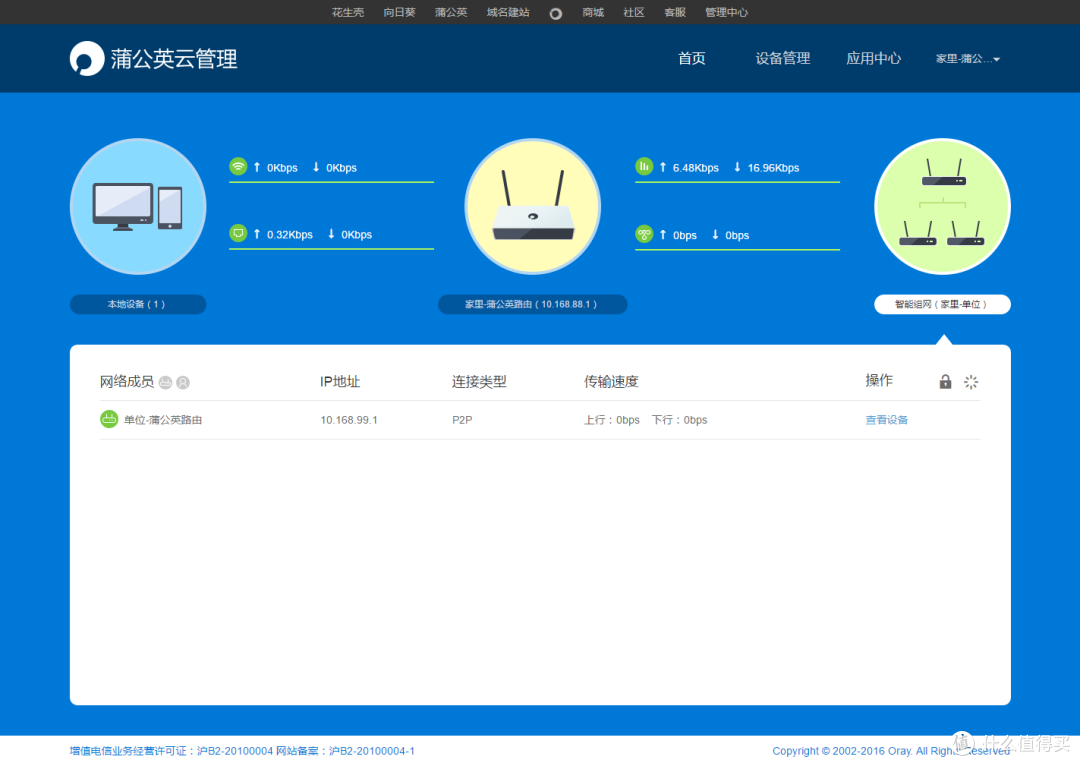Click the 智能组网 (家里-单位) button
This screenshot has height=766, width=1080.
tap(942, 304)
